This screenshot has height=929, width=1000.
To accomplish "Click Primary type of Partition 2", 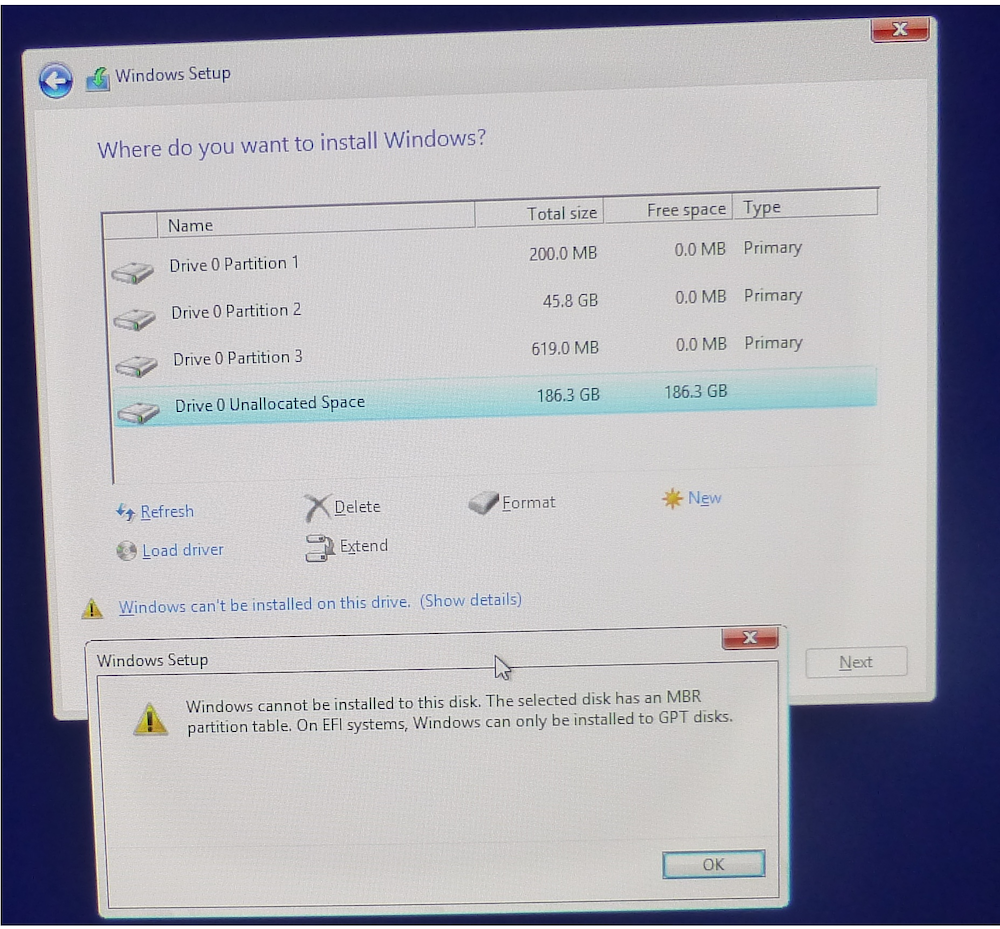I will click(x=773, y=296).
